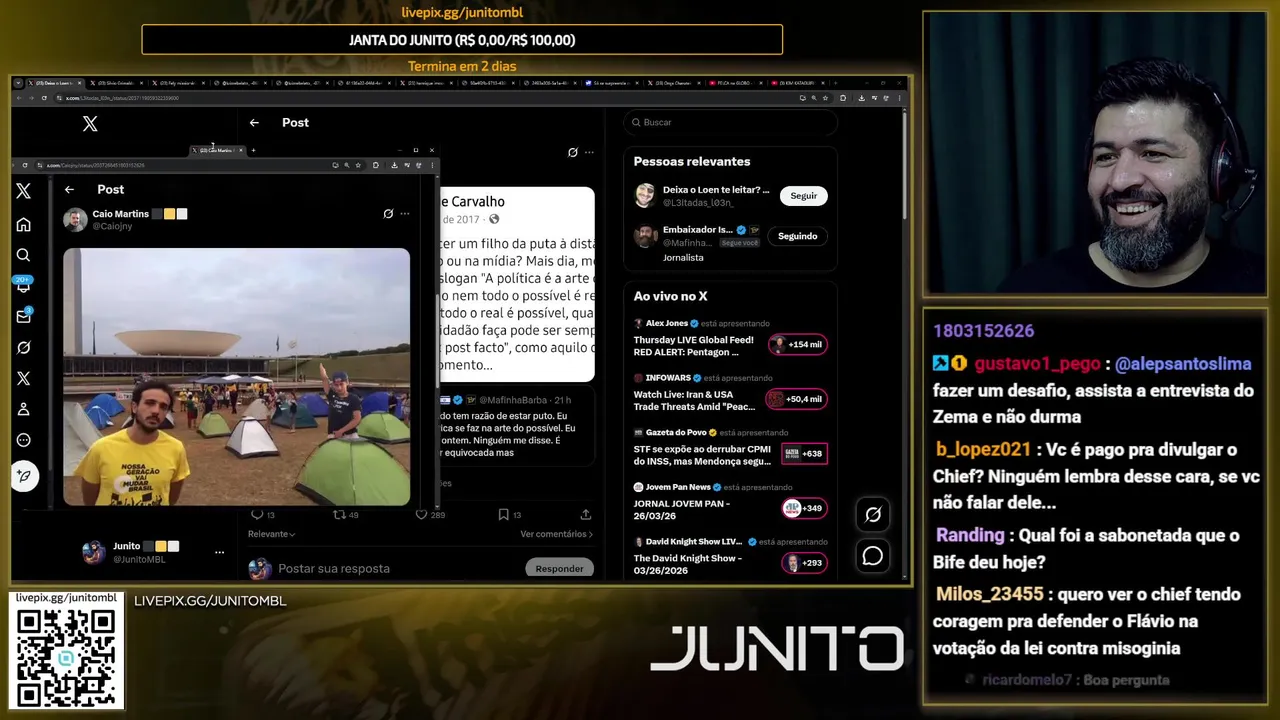Open three-dot menu on rear window post
1280x720 pixels.
[589, 152]
